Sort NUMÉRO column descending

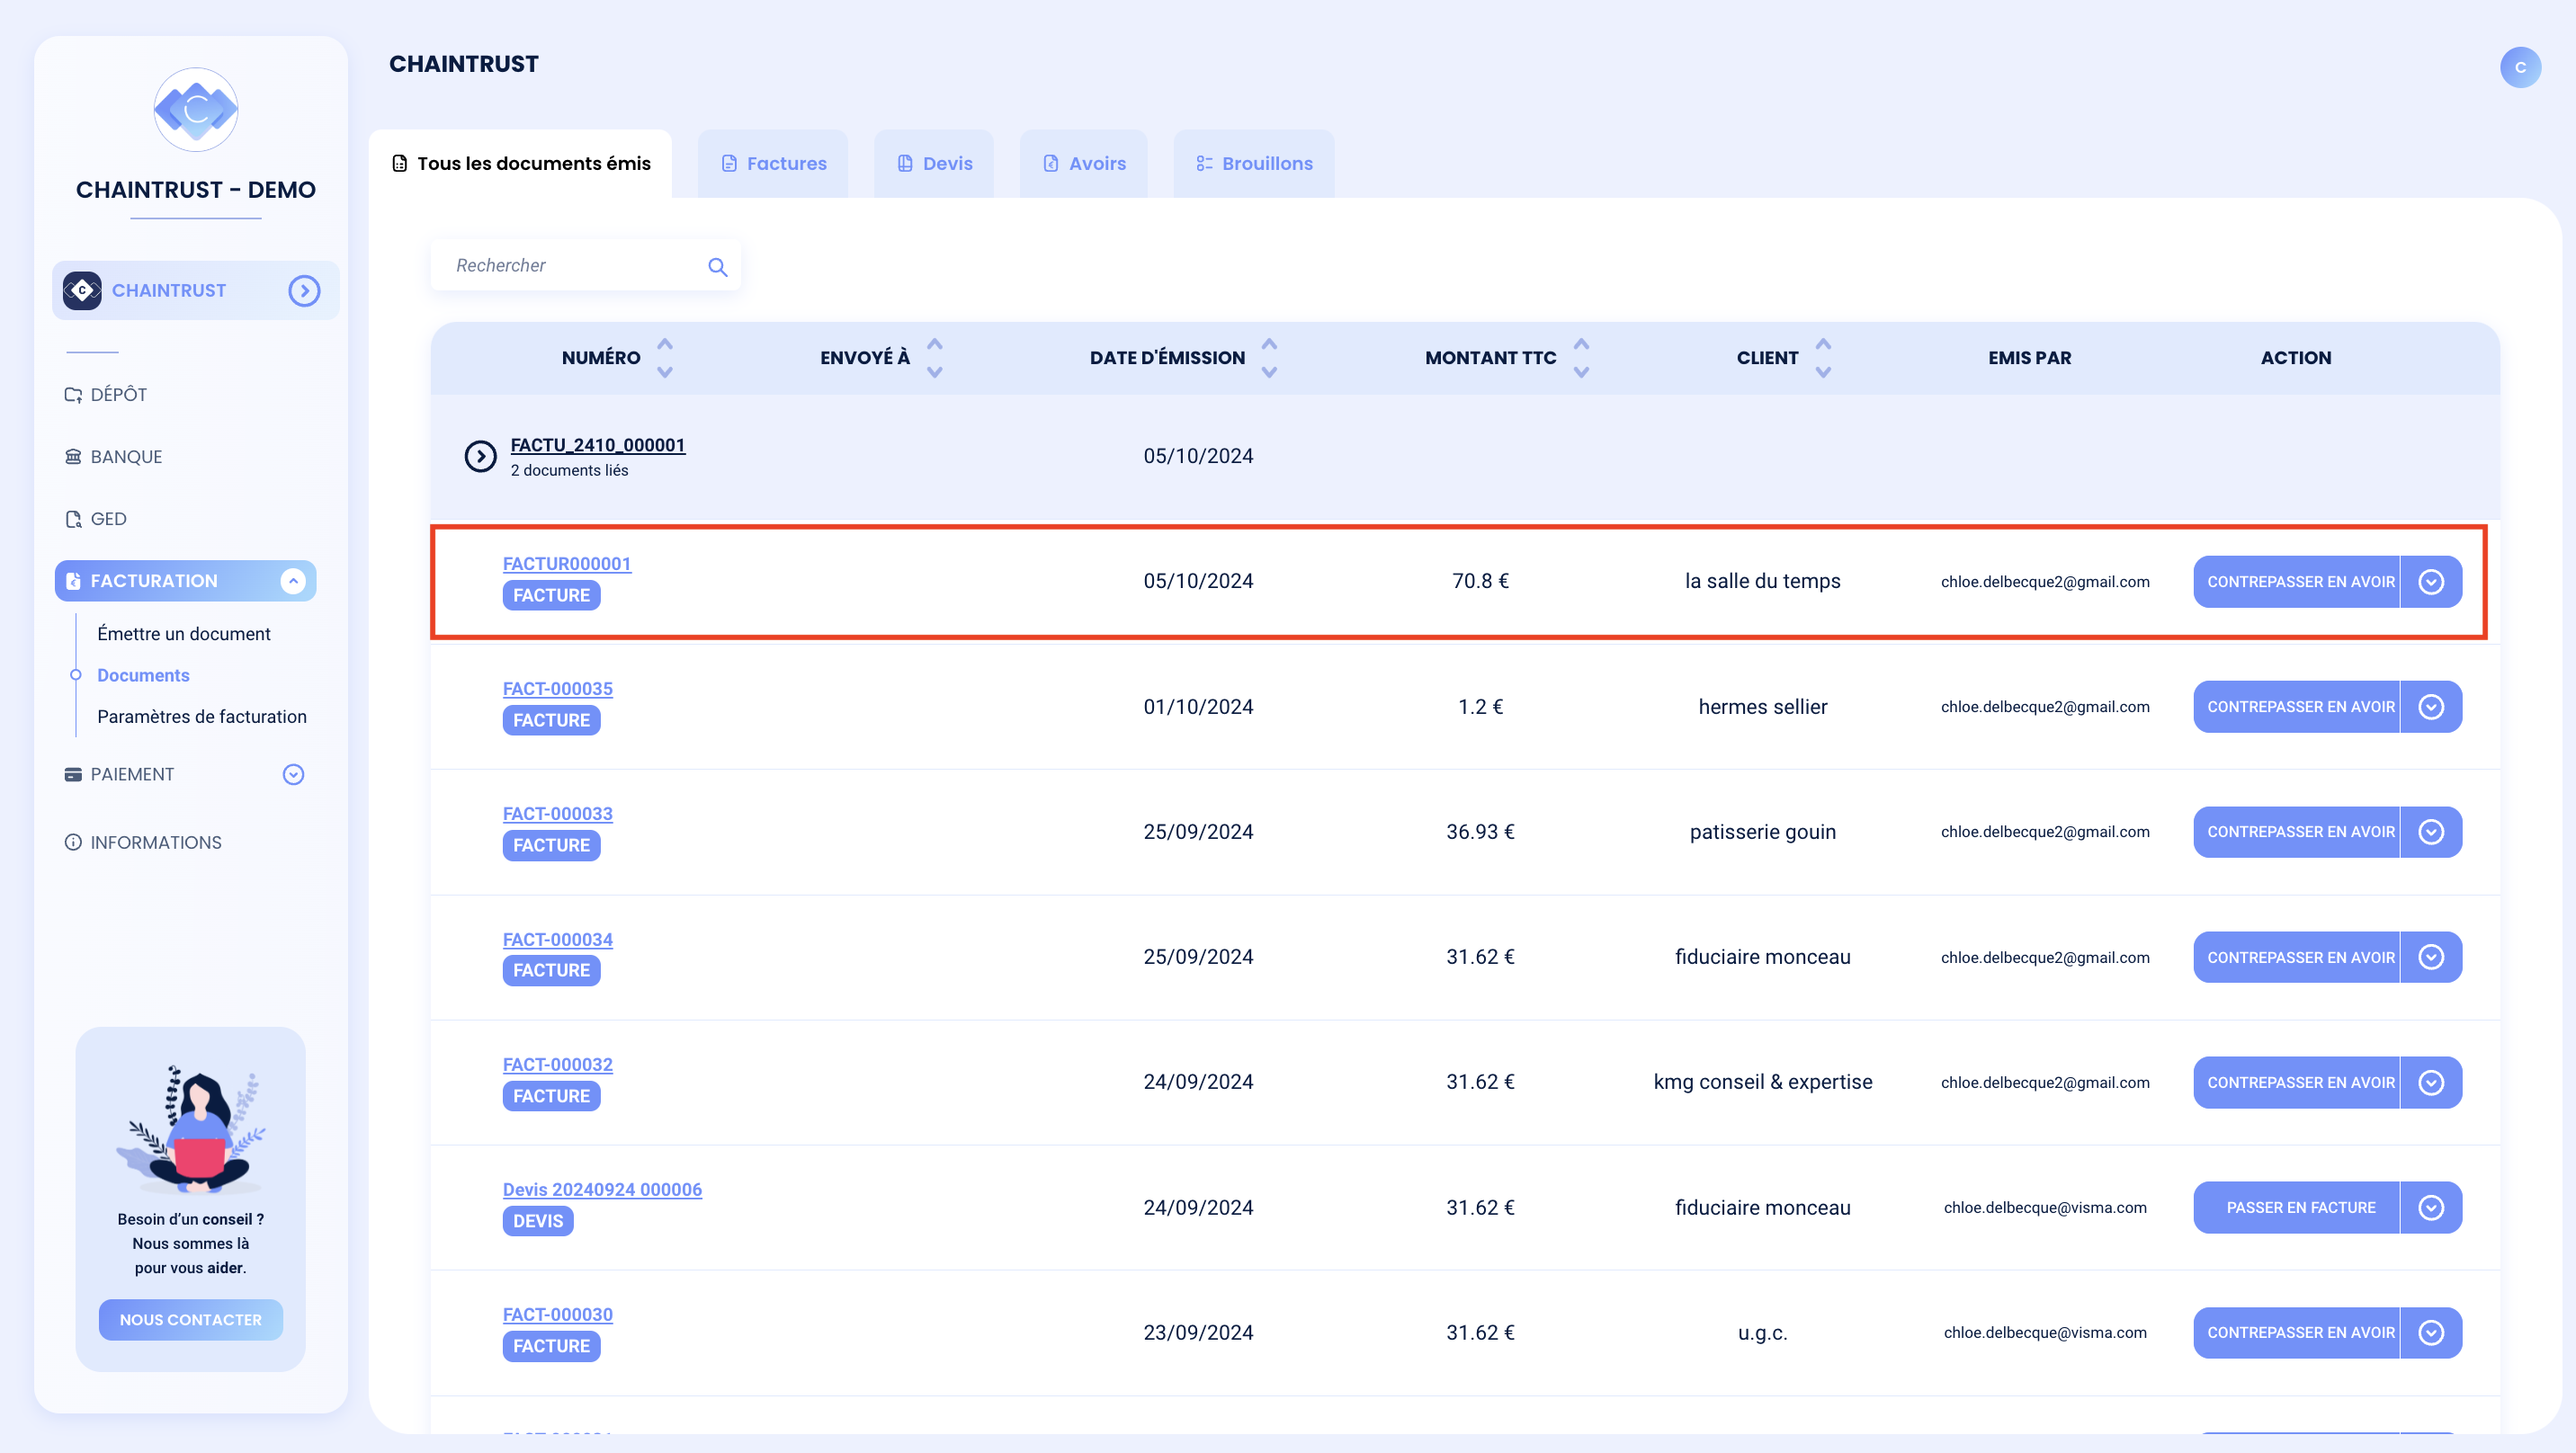tap(665, 372)
